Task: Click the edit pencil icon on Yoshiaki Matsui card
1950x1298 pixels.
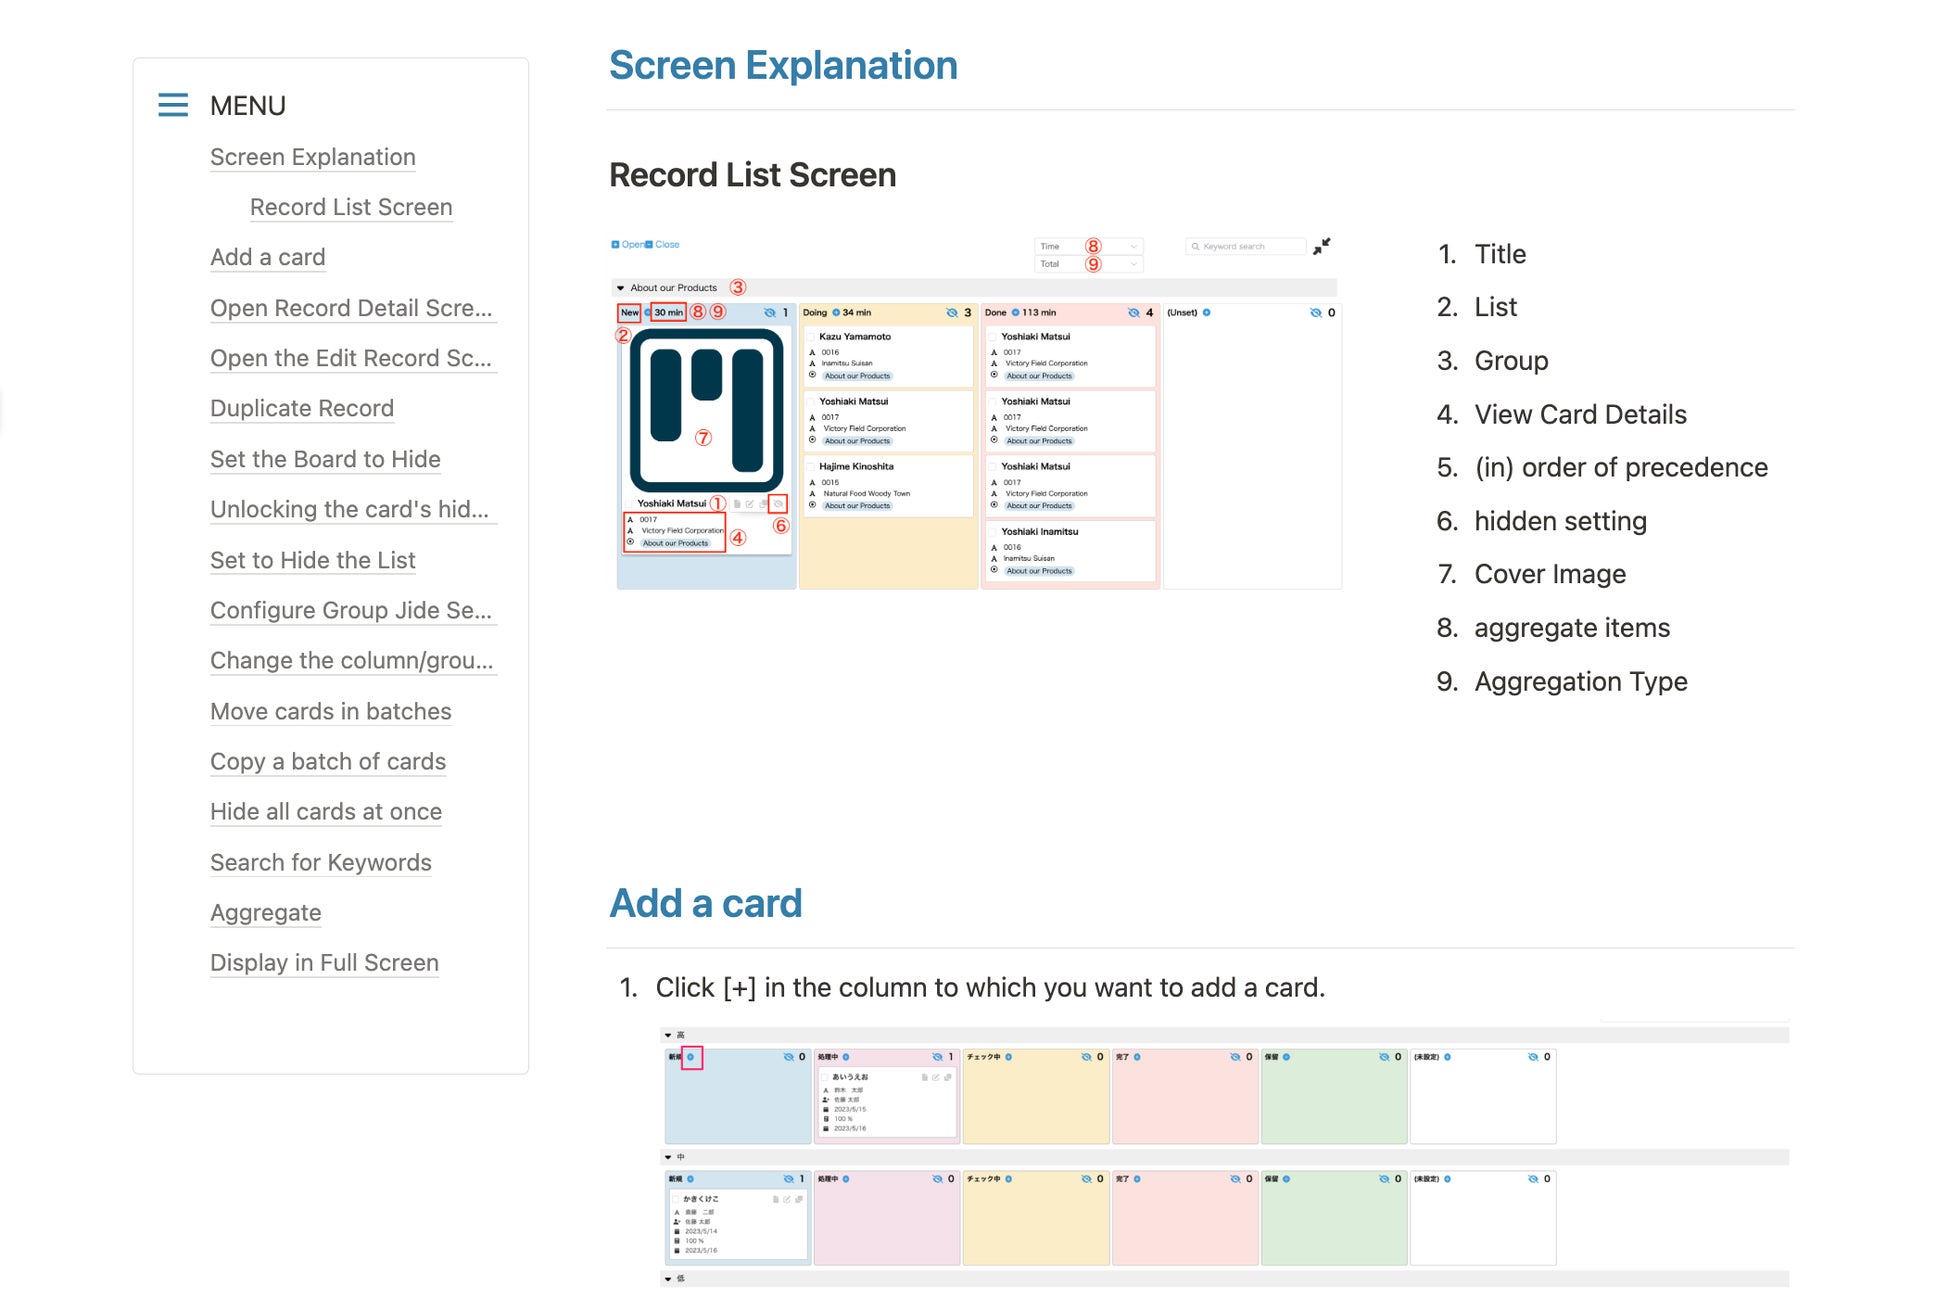Action: point(750,504)
